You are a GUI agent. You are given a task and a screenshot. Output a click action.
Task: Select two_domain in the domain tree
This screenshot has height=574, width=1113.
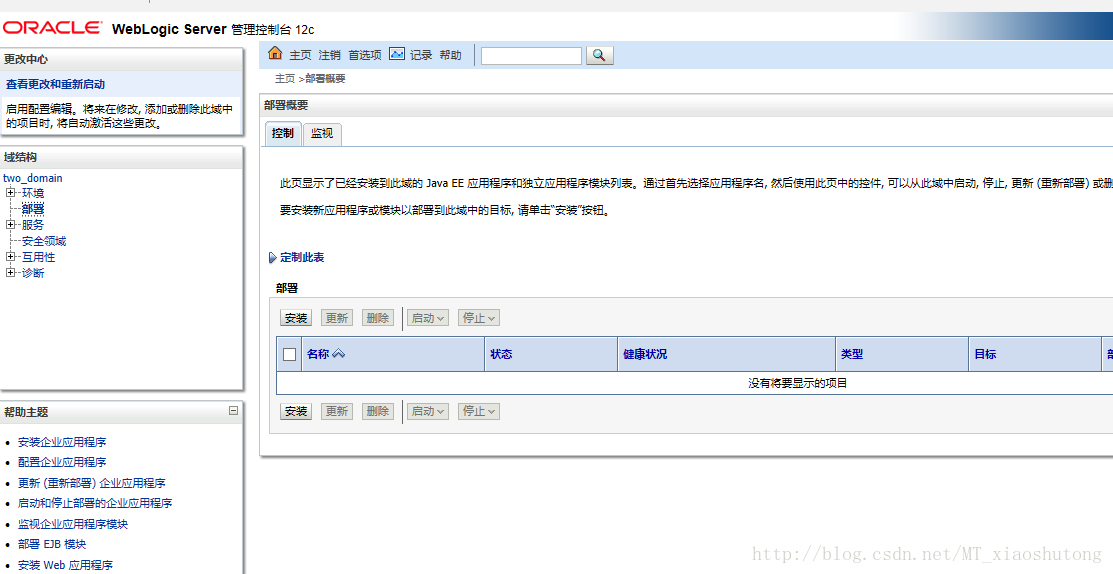tap(33, 177)
